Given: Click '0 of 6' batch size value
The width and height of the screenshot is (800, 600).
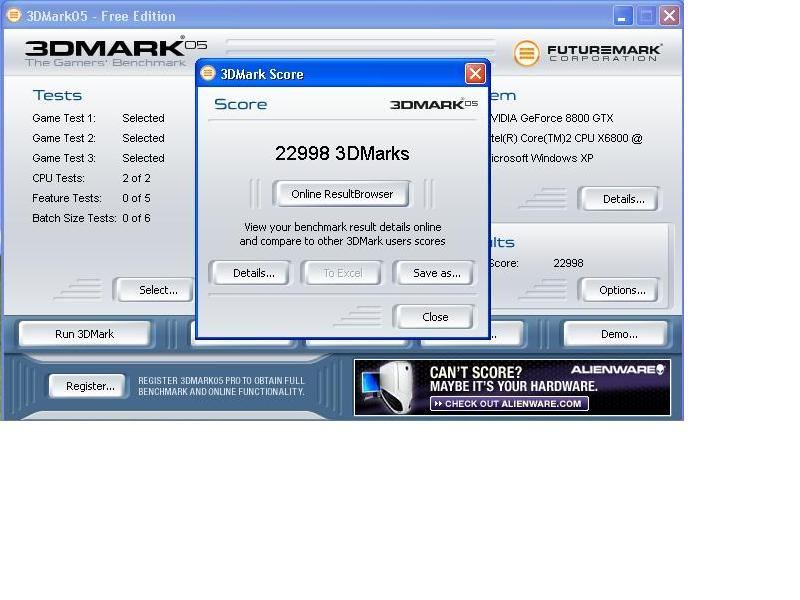Looking at the screenshot, I should 136,218.
